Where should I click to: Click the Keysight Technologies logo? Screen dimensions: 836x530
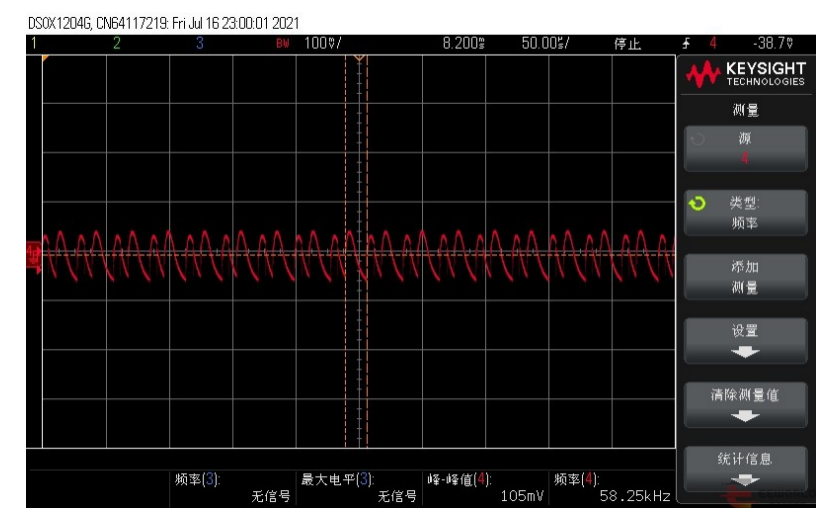coord(745,74)
